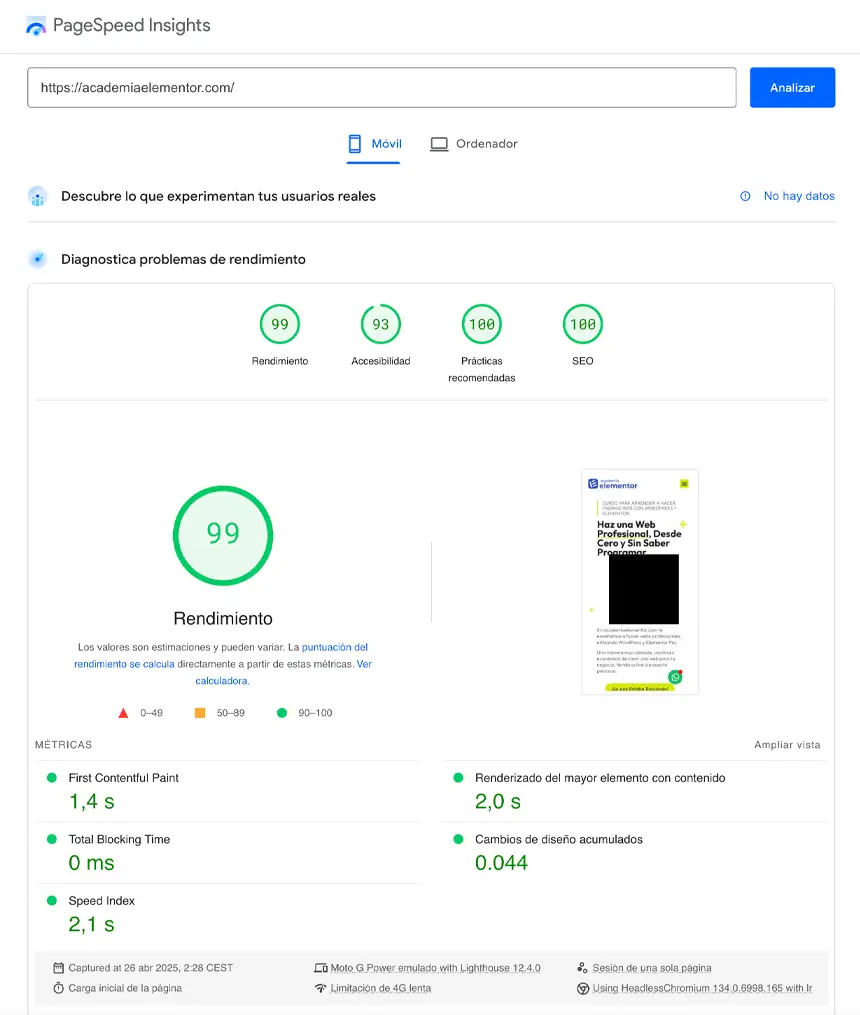
Task: Click the page screenshot thumbnail of academia elementor
Action: point(639,582)
